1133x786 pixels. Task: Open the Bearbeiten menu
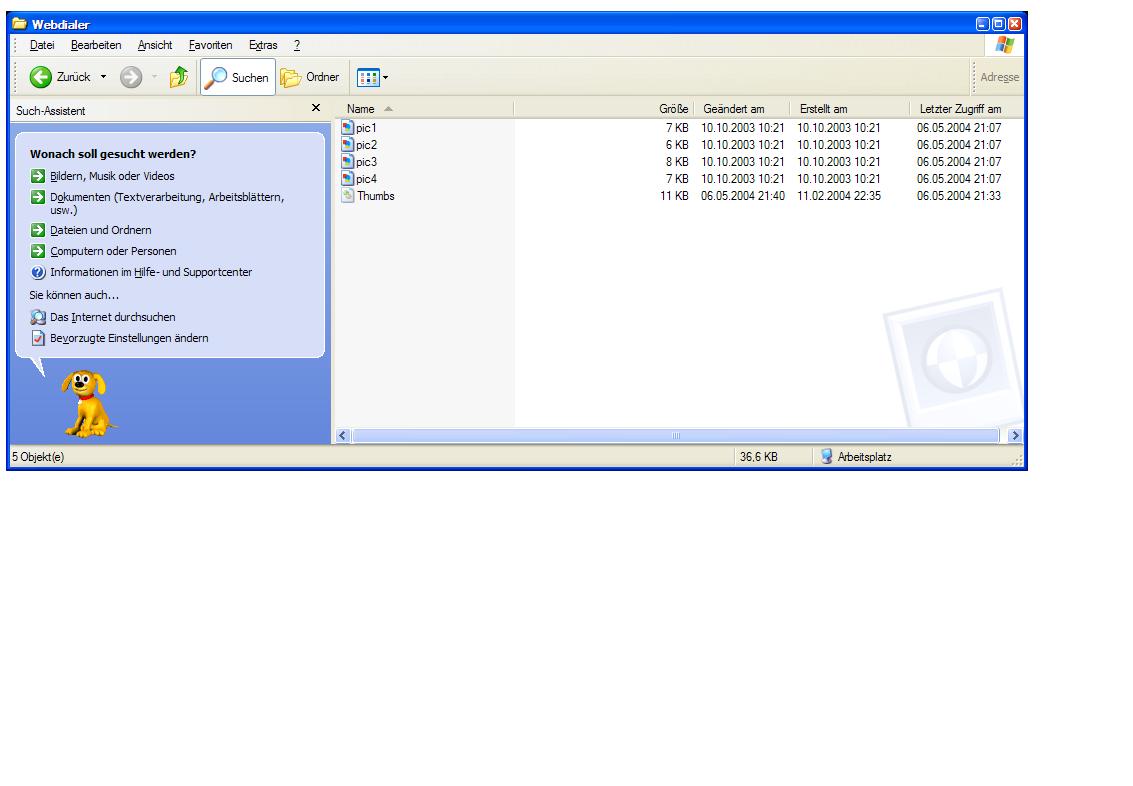point(96,45)
